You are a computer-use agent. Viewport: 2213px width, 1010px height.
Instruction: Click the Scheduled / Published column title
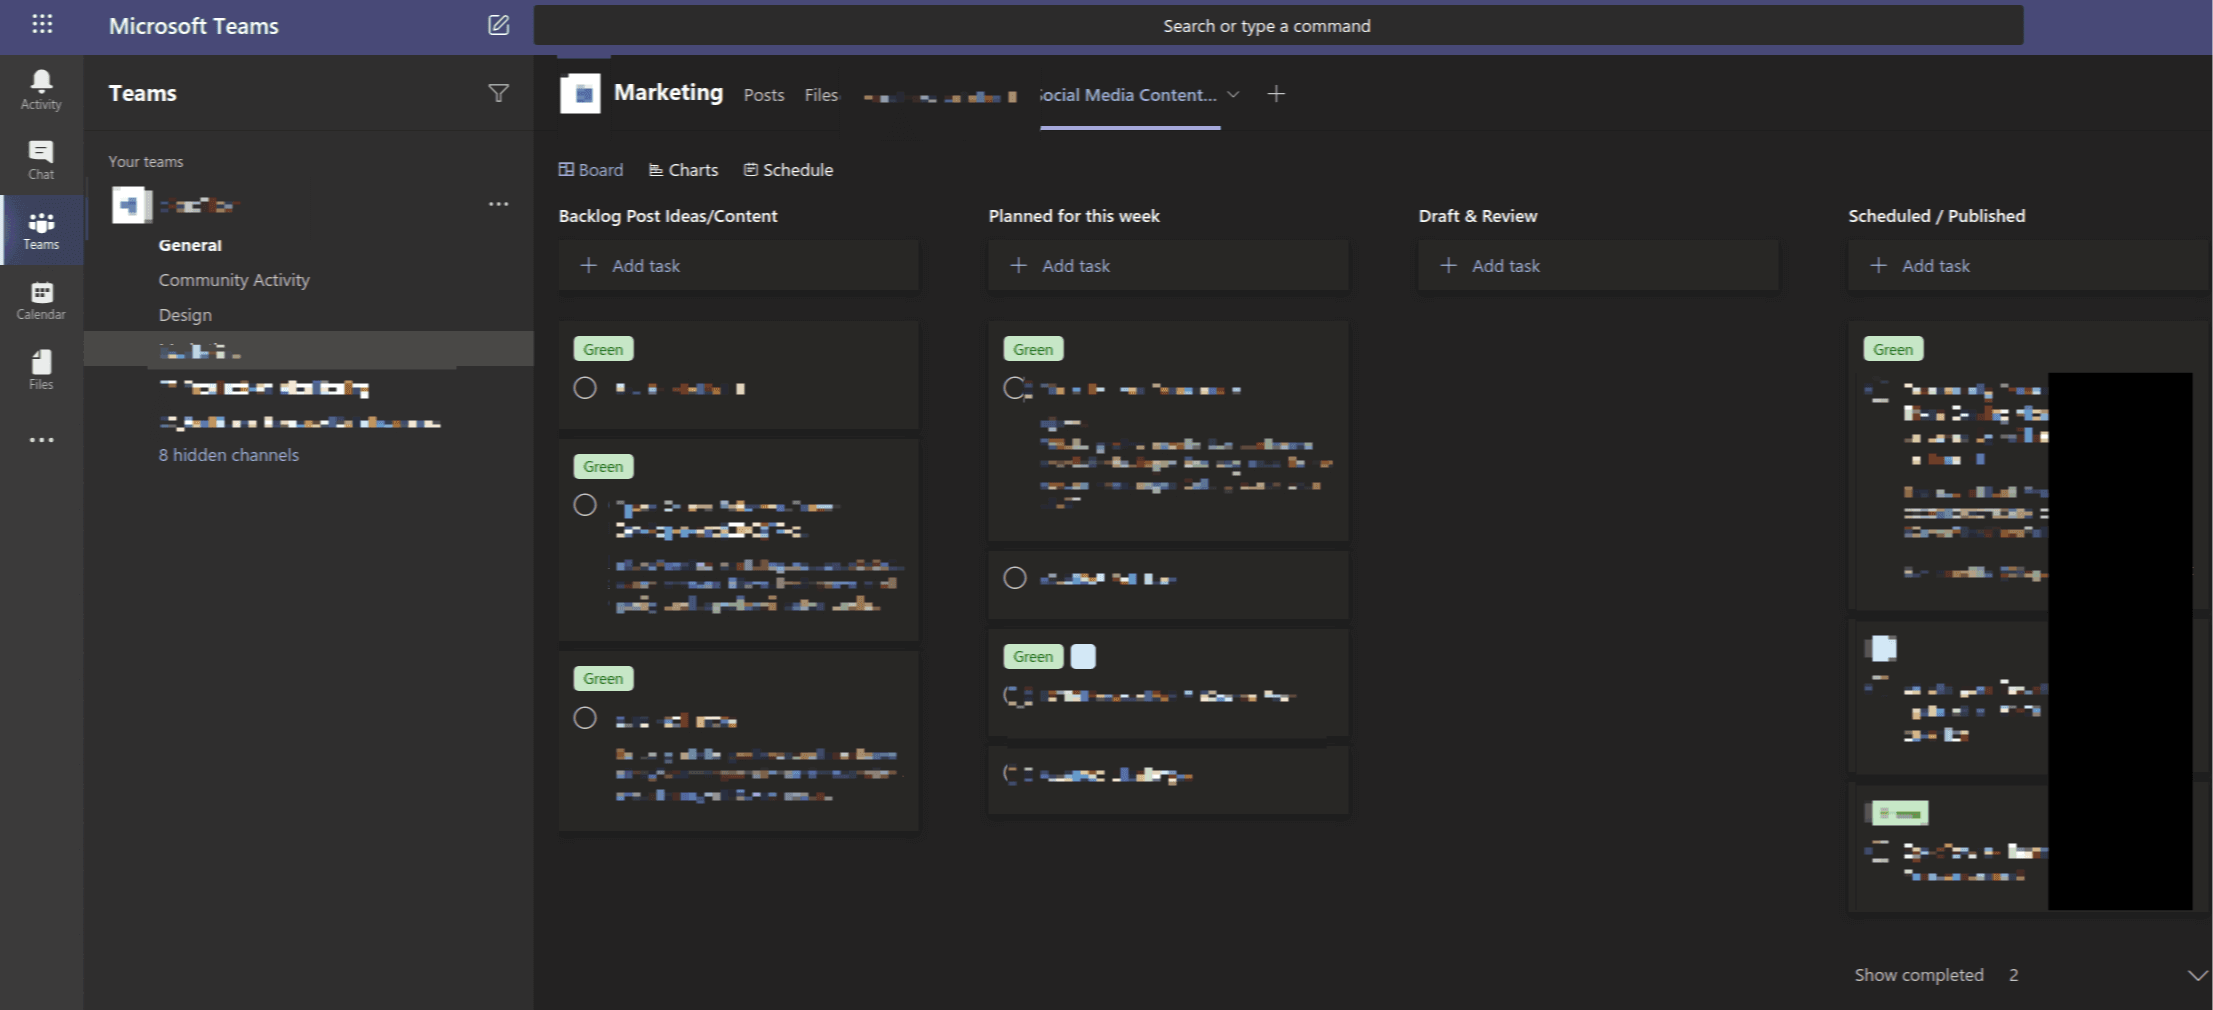point(1937,216)
